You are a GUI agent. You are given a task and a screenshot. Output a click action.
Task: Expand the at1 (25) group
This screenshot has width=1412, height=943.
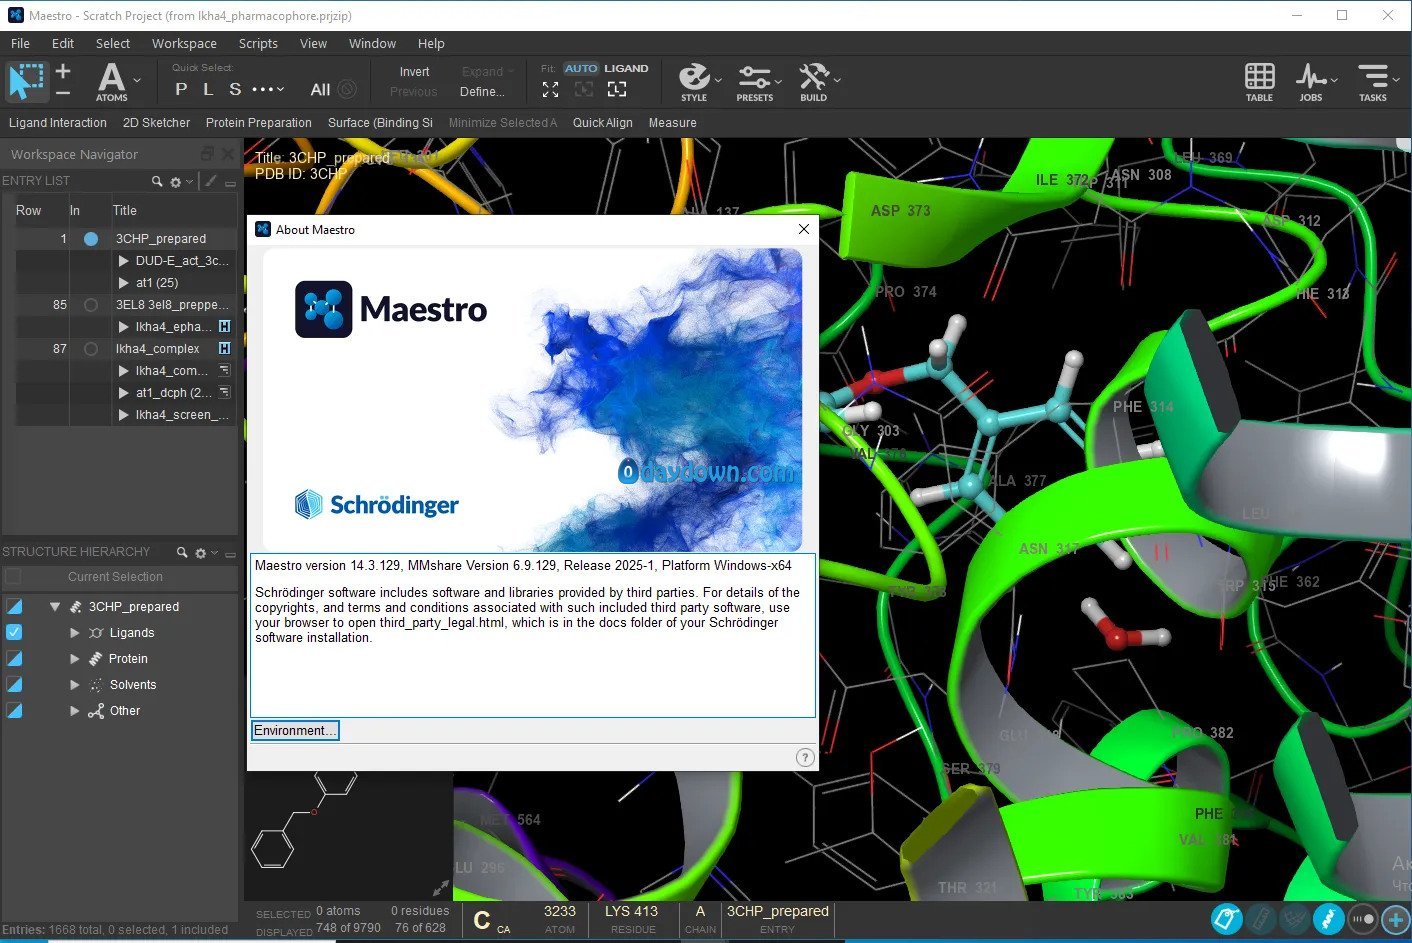tap(124, 283)
